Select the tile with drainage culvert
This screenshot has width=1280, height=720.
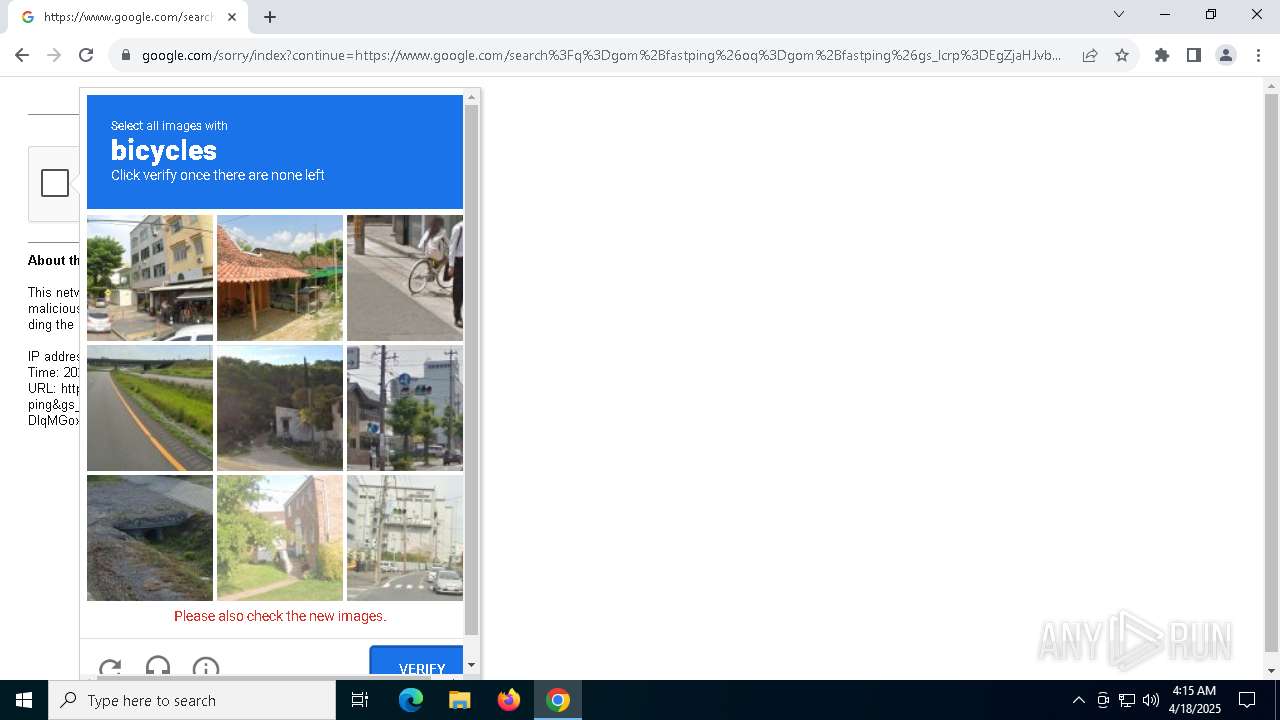point(150,538)
